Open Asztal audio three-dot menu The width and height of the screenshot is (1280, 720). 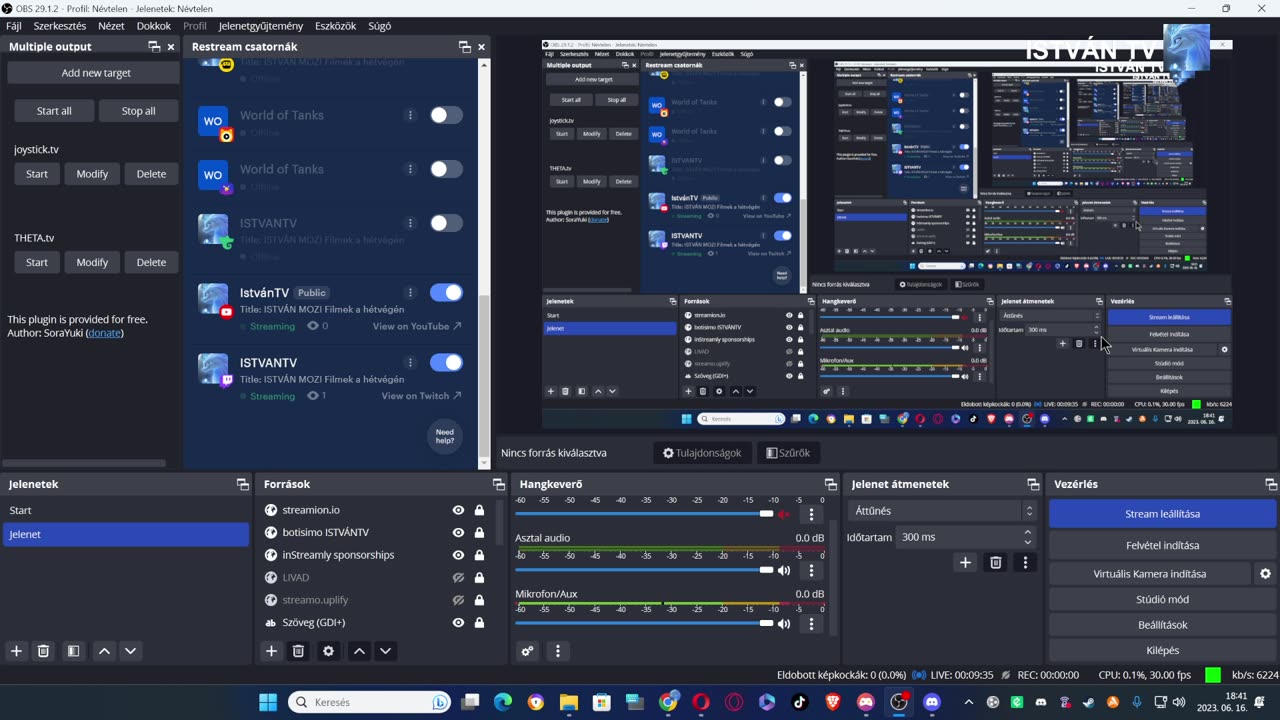pos(811,570)
